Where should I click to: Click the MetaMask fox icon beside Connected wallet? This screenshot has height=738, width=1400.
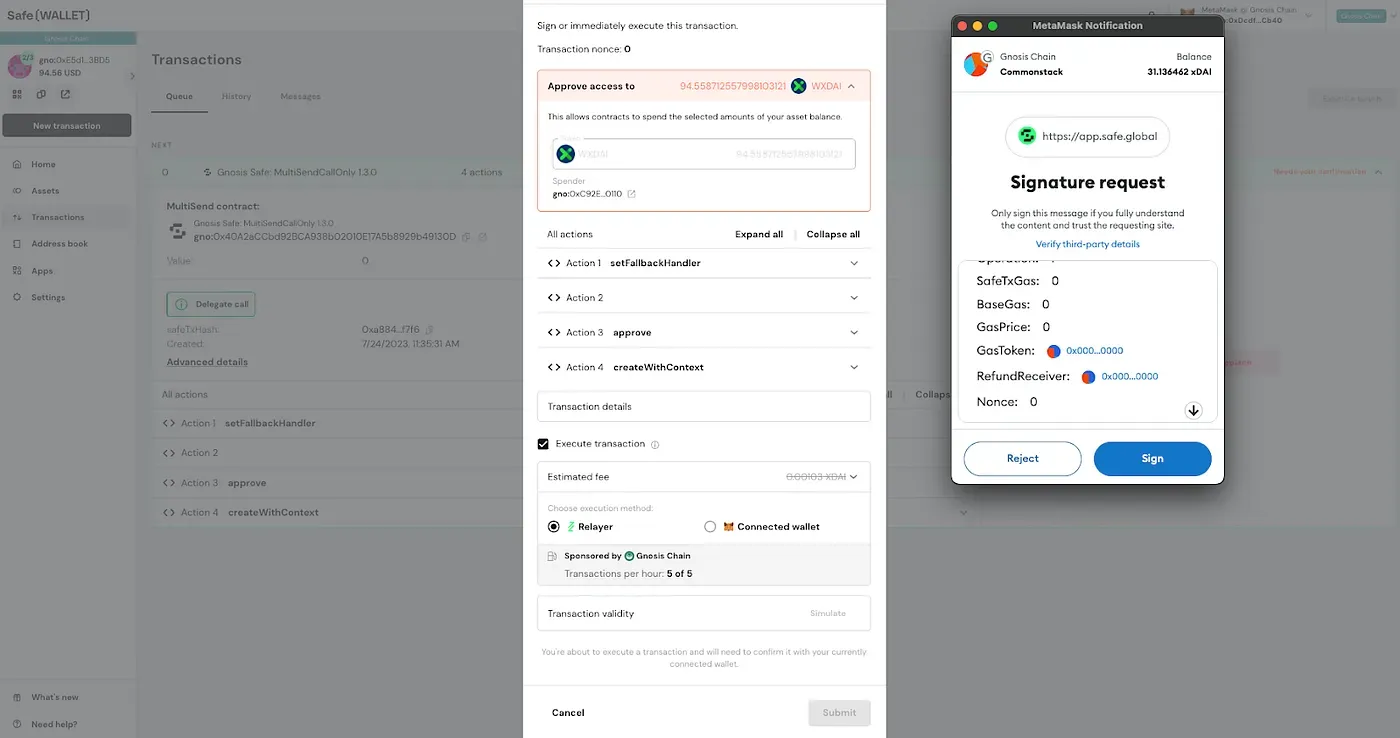(x=728, y=526)
